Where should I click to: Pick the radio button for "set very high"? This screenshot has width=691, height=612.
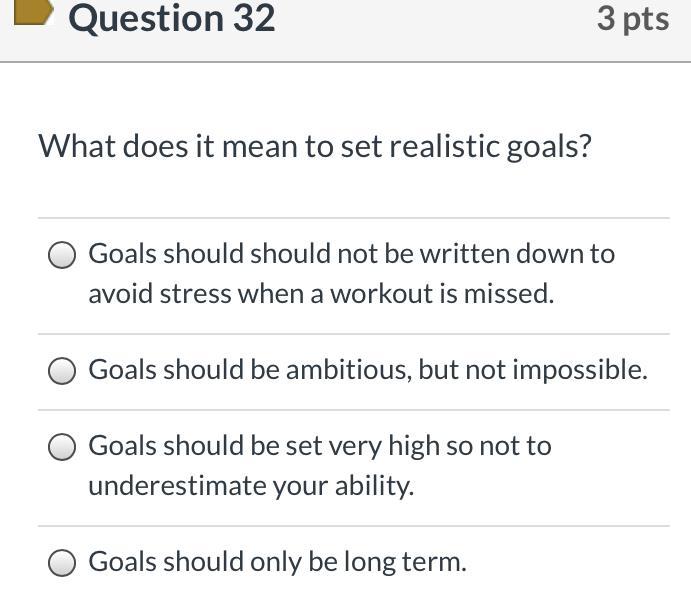click(63, 448)
